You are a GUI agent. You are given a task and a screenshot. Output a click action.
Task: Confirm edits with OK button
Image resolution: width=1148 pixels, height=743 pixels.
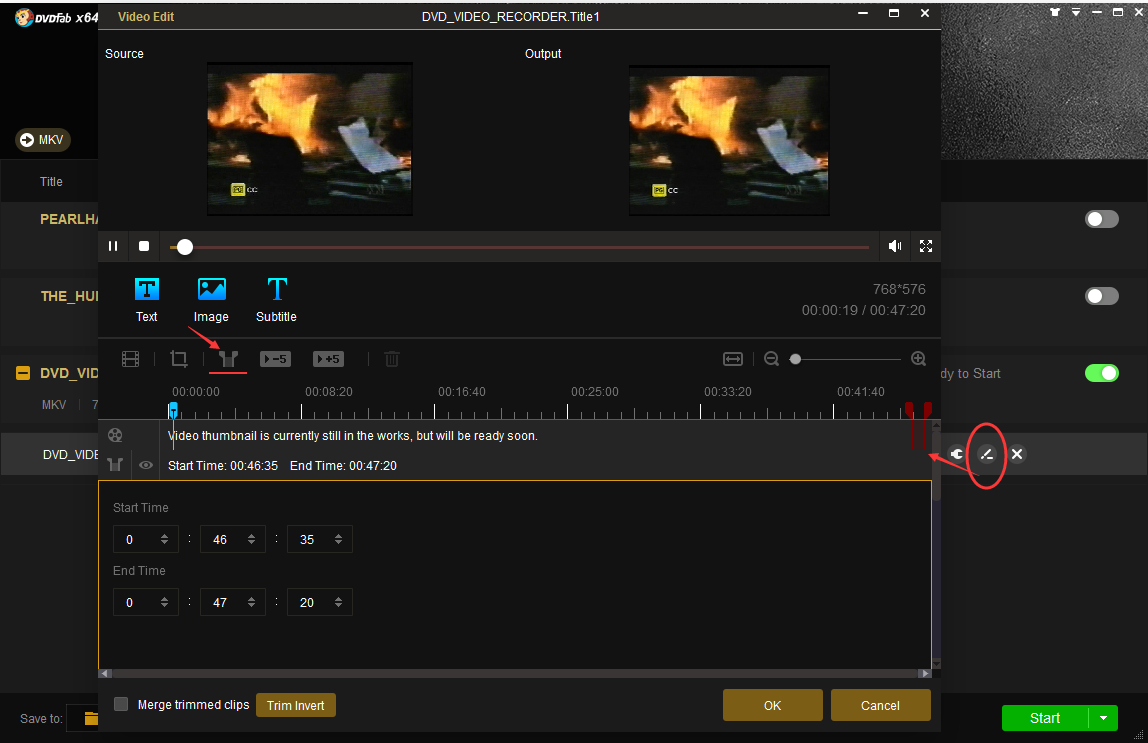(772, 706)
